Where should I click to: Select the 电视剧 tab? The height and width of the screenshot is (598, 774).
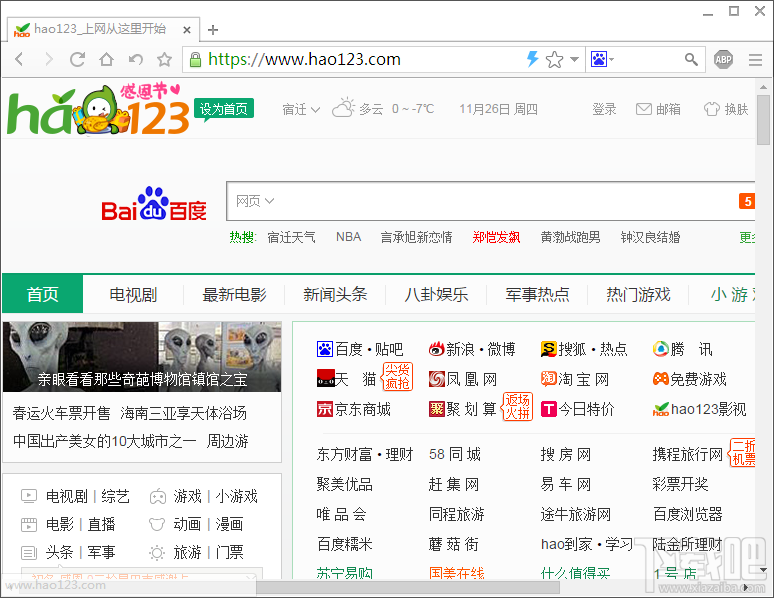133,294
